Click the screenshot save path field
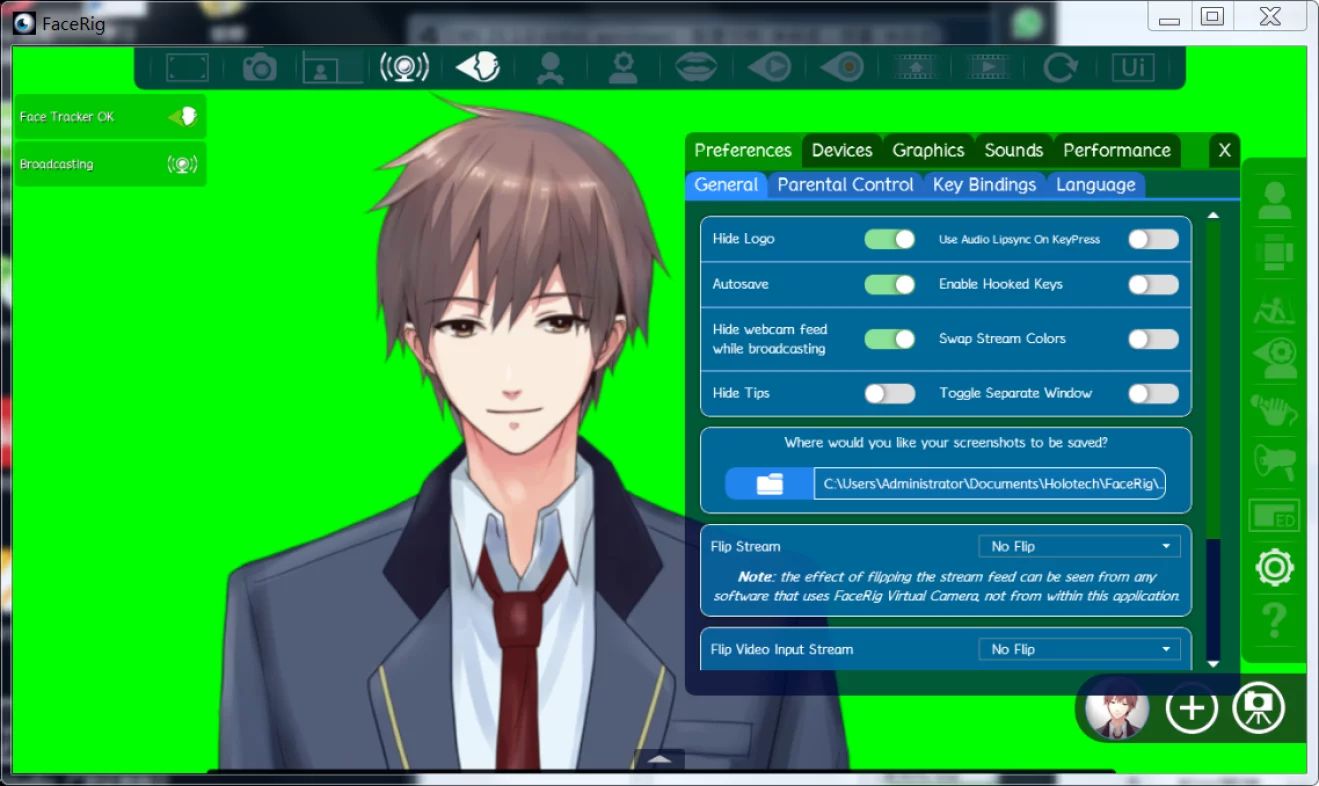The width and height of the screenshot is (1319, 786). point(989,484)
